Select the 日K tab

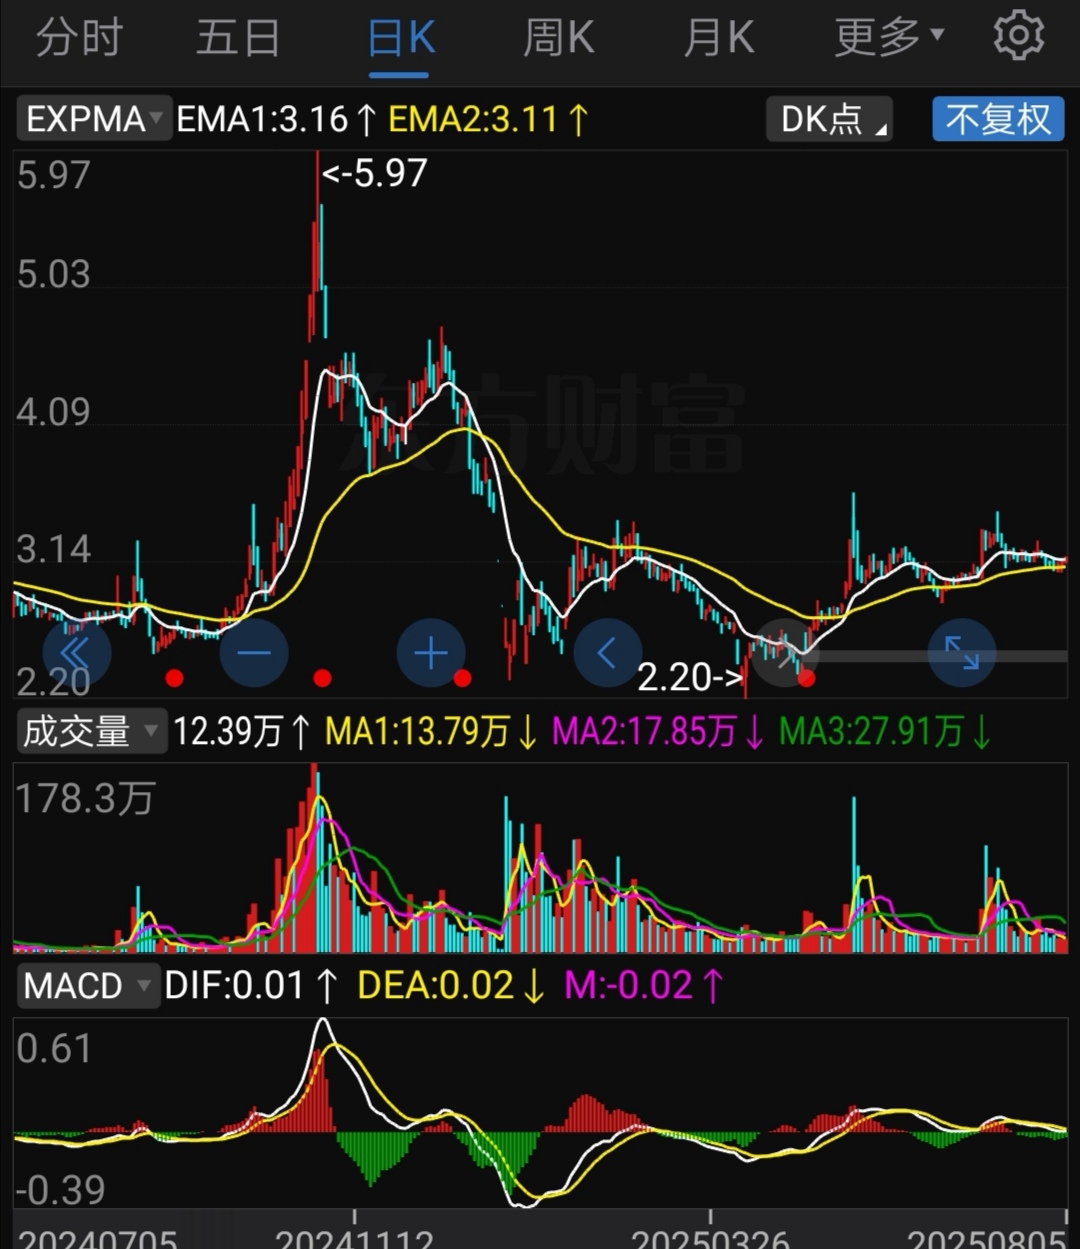[401, 39]
